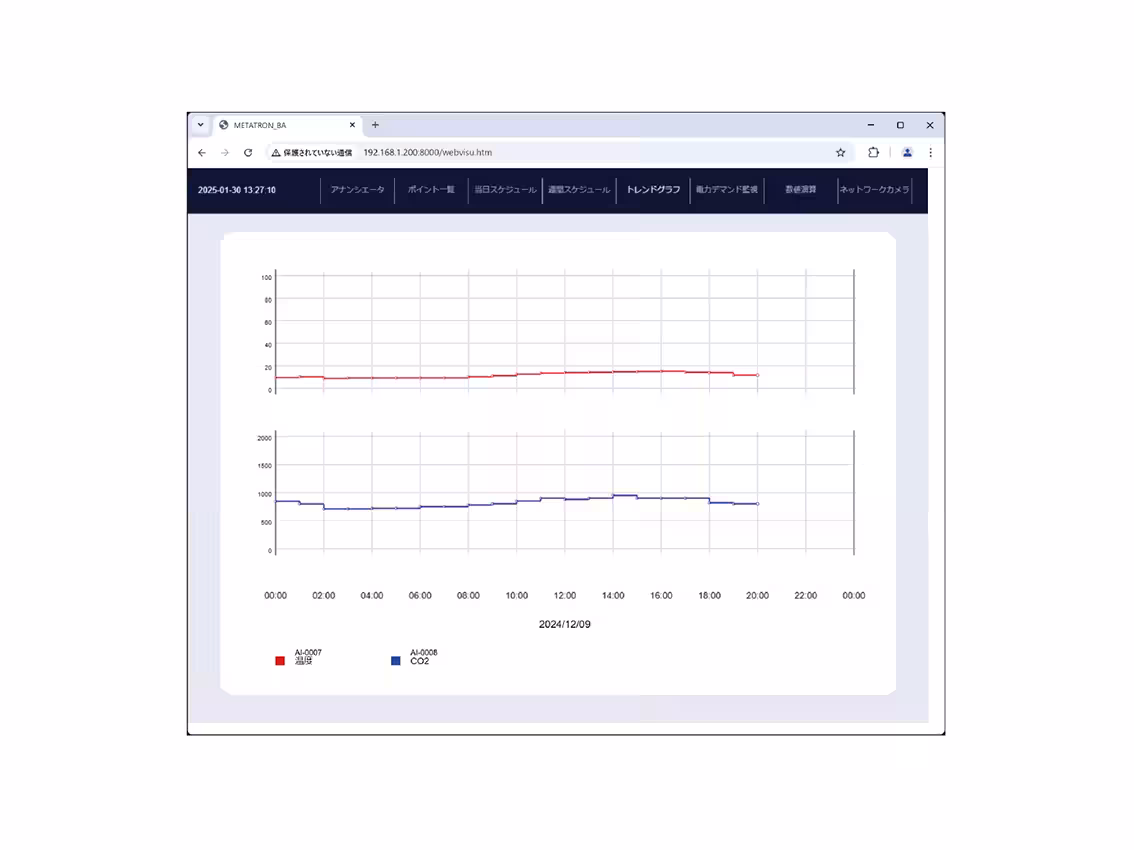Open the Chrome profile avatar

(x=907, y=153)
